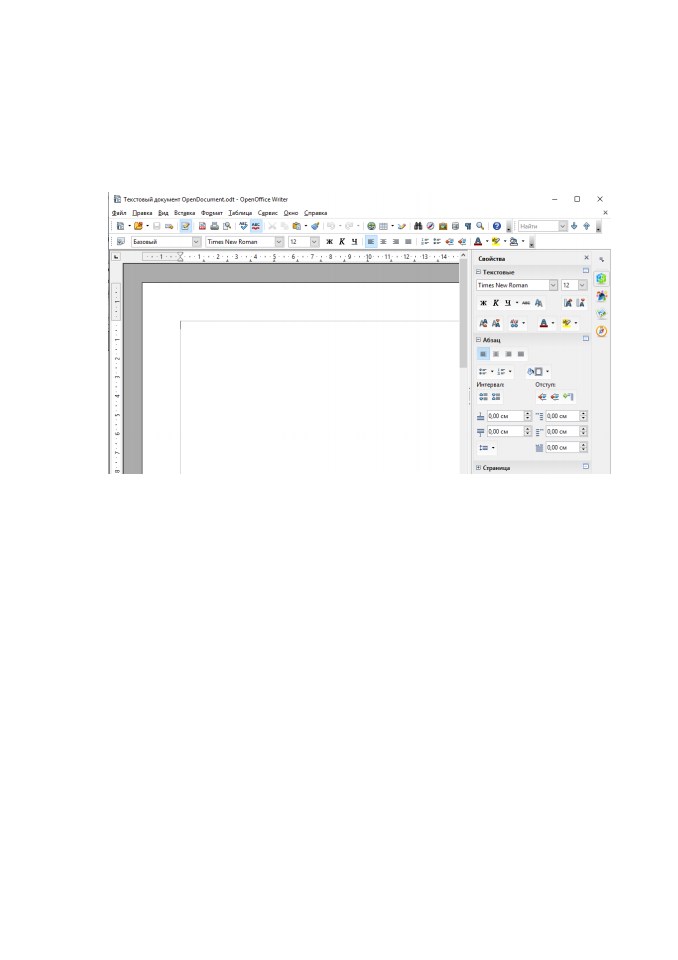Toggle Edit File mode button
Screen dimensions: 678x960
pos(186,227)
